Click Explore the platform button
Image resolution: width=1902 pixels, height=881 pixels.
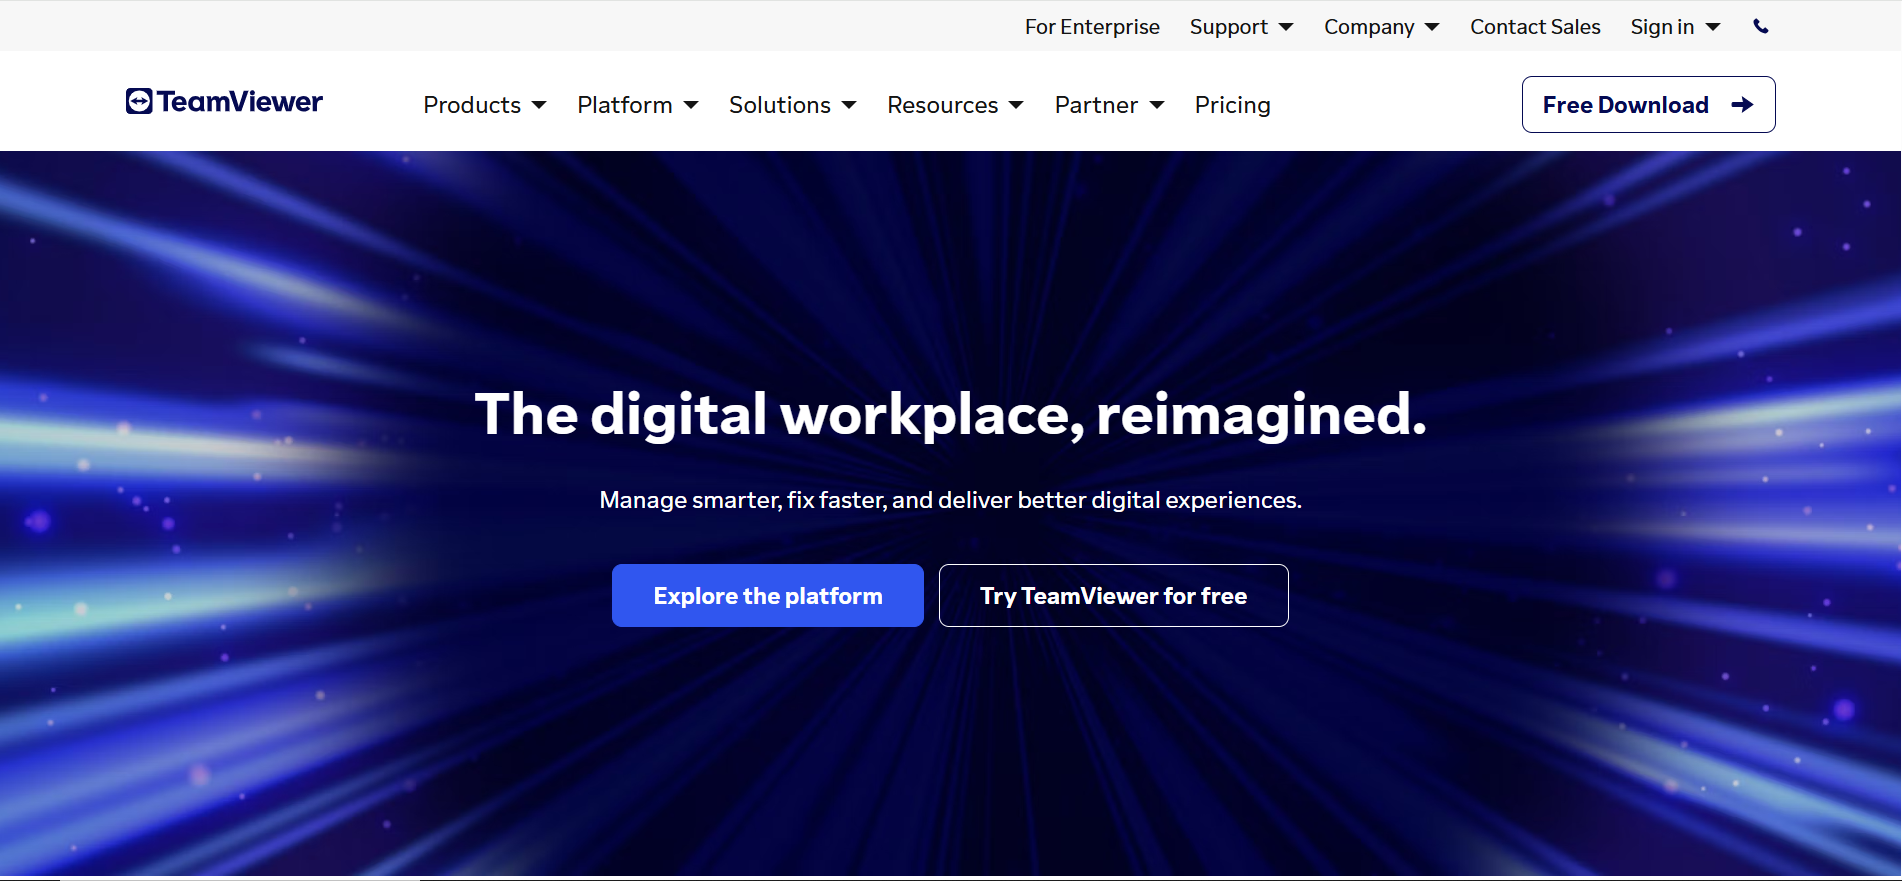[768, 596]
